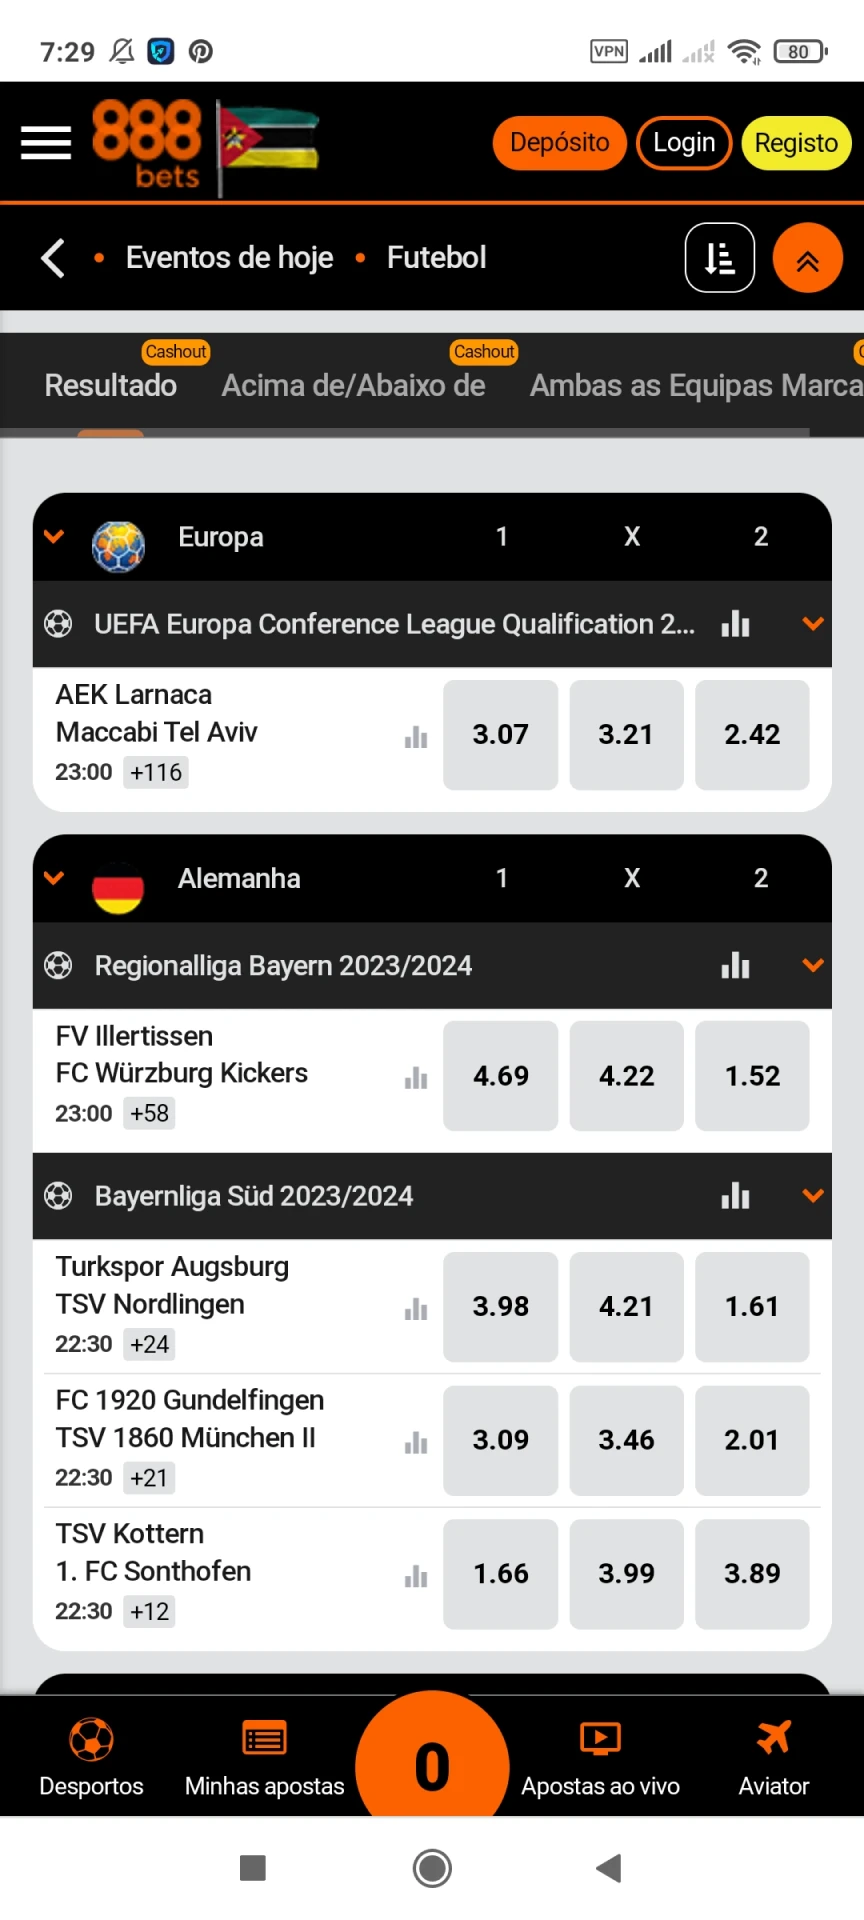Open the sort order icon
The image size is (864, 1920).
pos(720,258)
